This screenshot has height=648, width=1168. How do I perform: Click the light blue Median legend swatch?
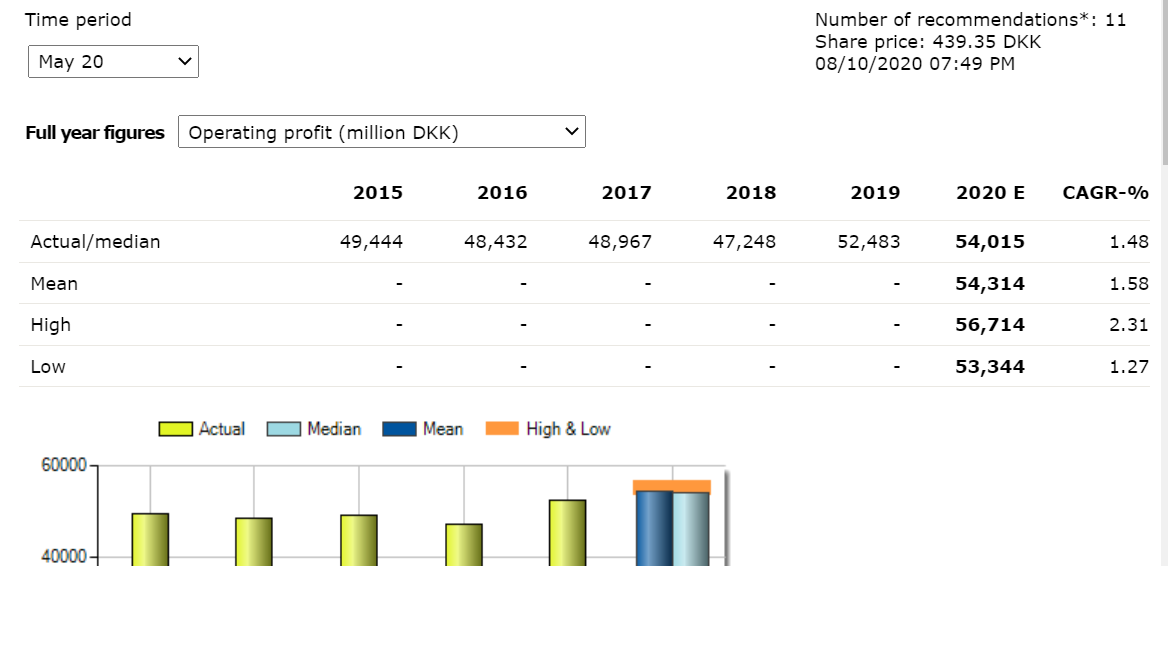(x=283, y=429)
